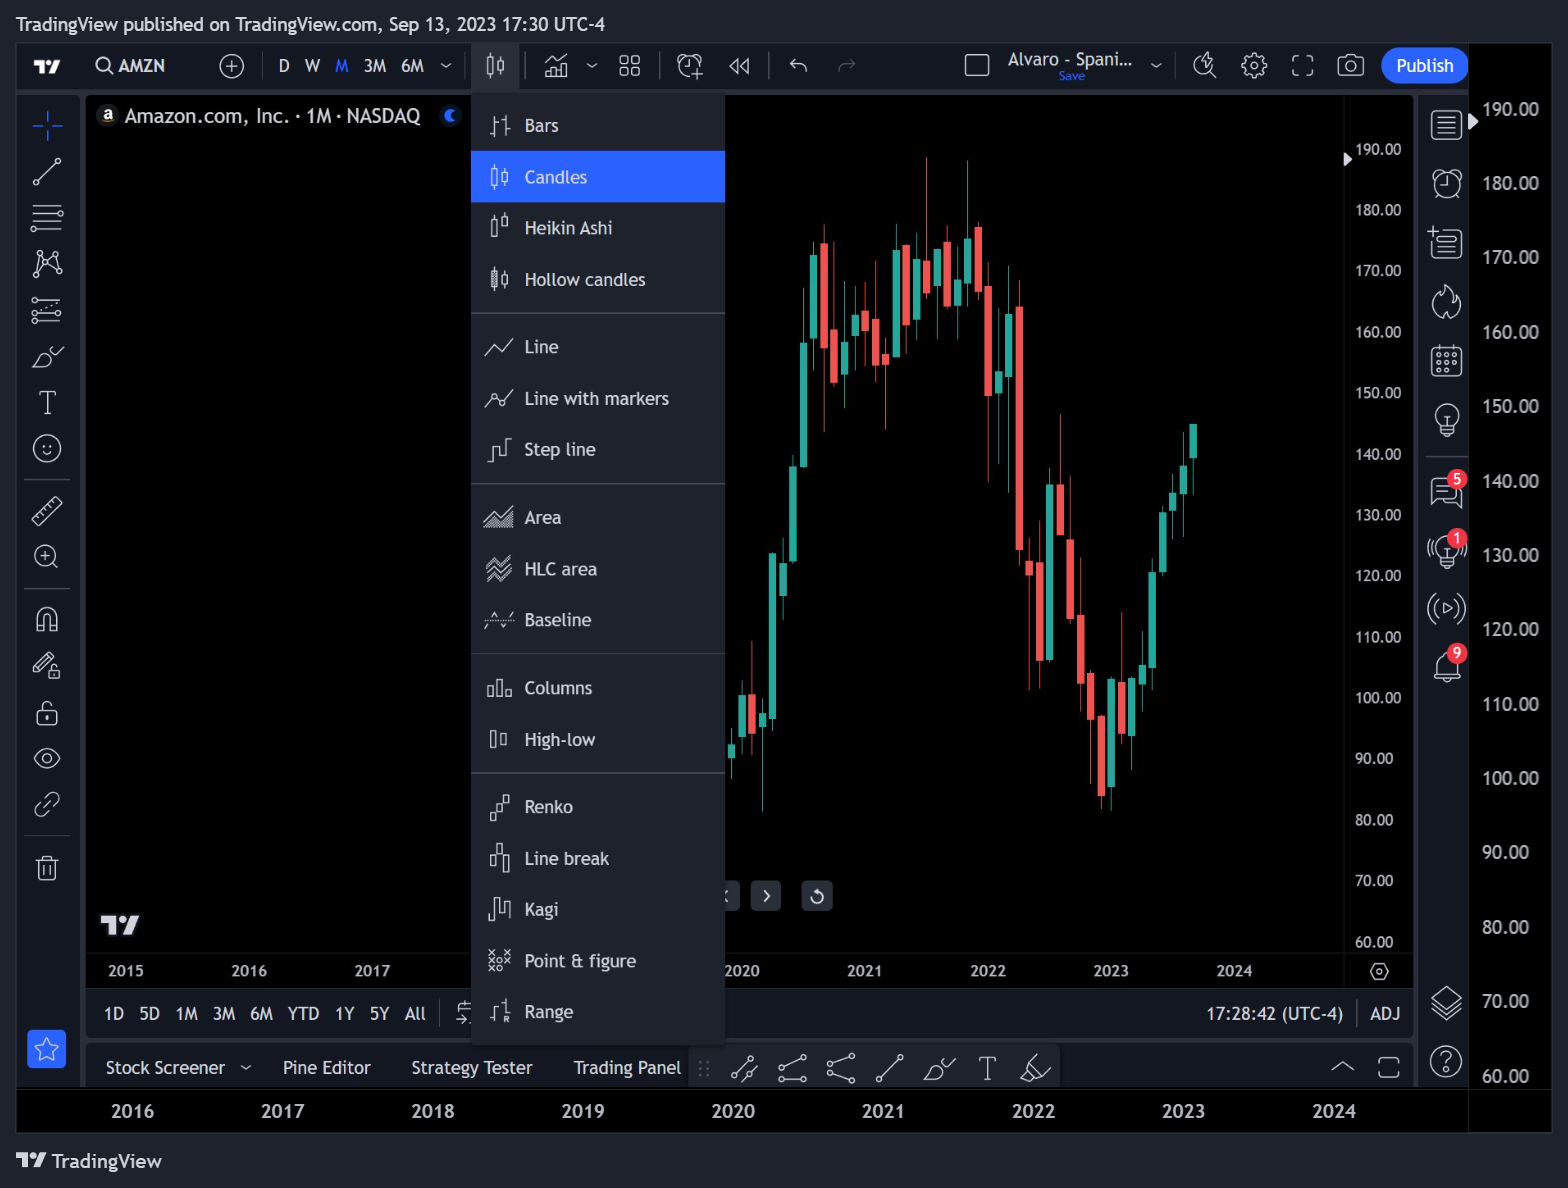Toggle stay in drawing mode

pos(47,666)
